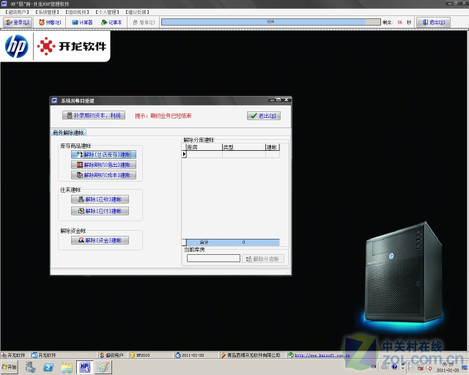Image resolution: width=469 pixels, height=375 pixels.
Task: Click the taskbar clock date 2011-01-20
Action: click(447, 370)
